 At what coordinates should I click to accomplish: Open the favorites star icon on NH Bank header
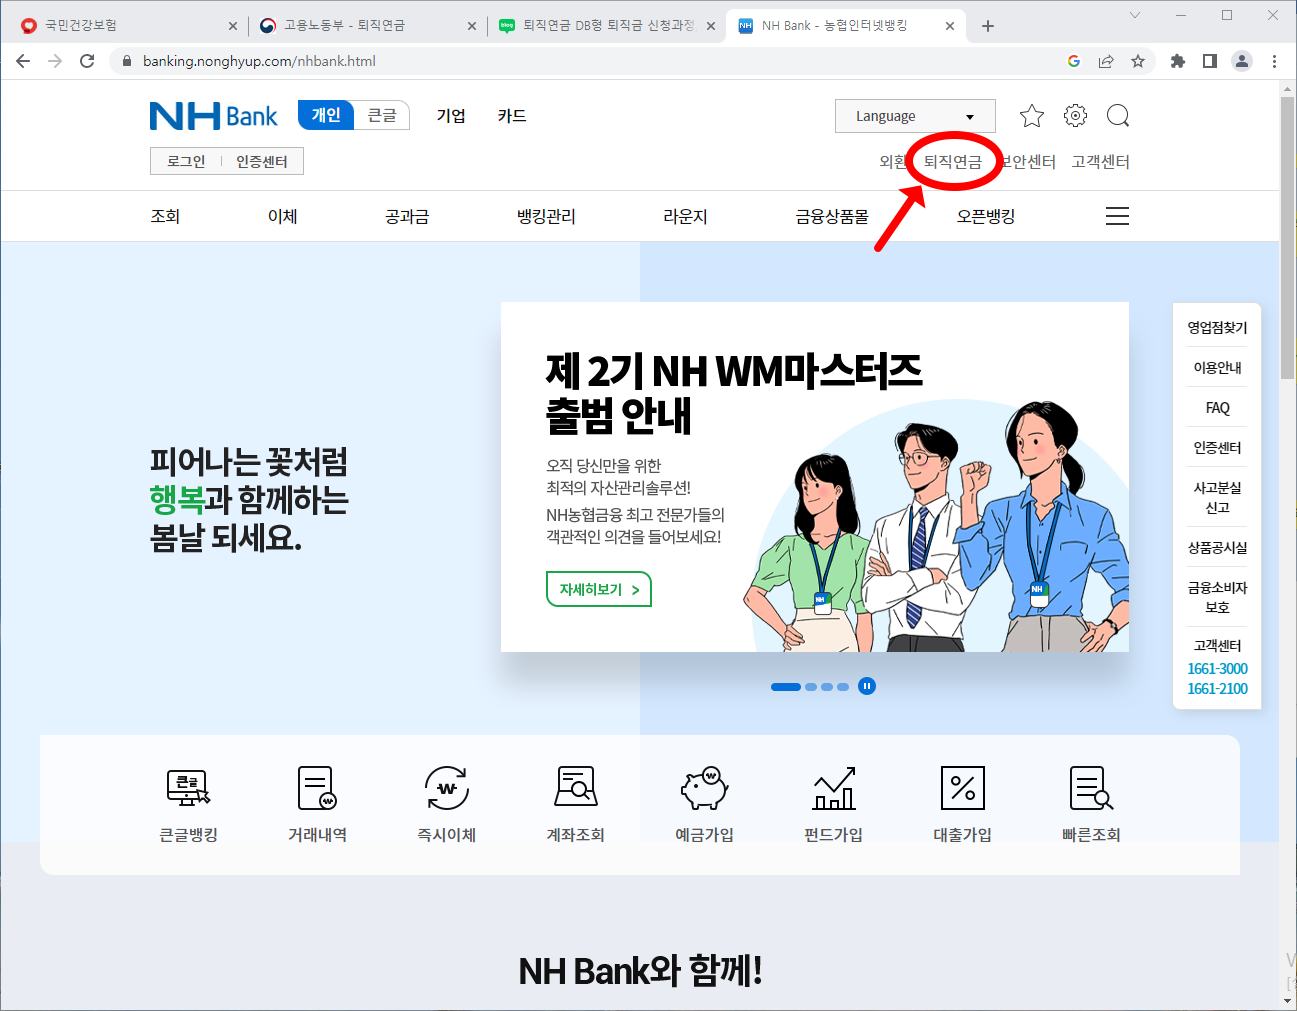(1032, 116)
